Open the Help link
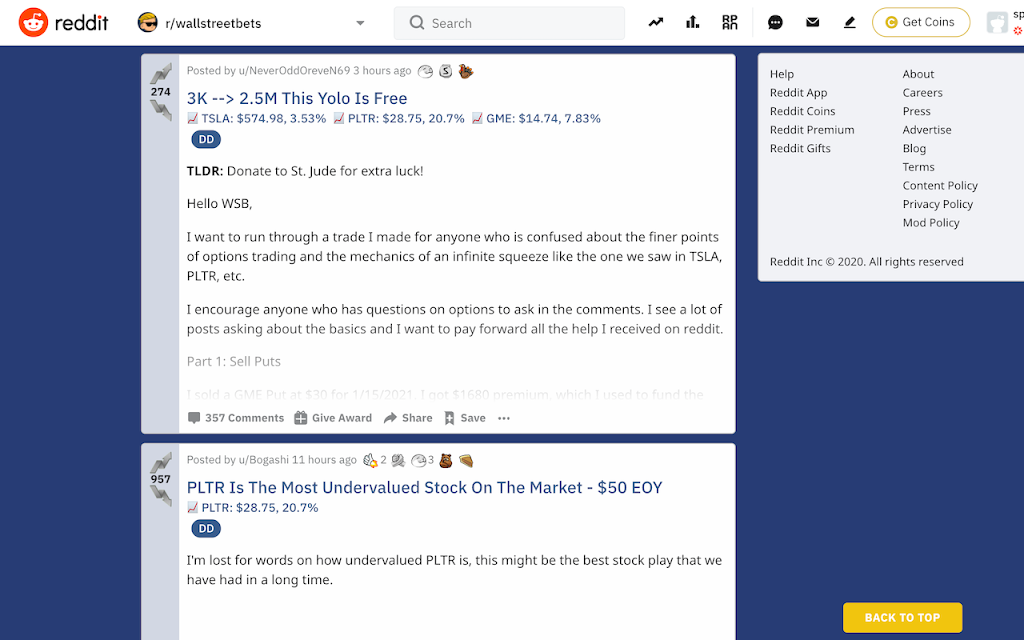The width and height of the screenshot is (1024, 640). 782,74
